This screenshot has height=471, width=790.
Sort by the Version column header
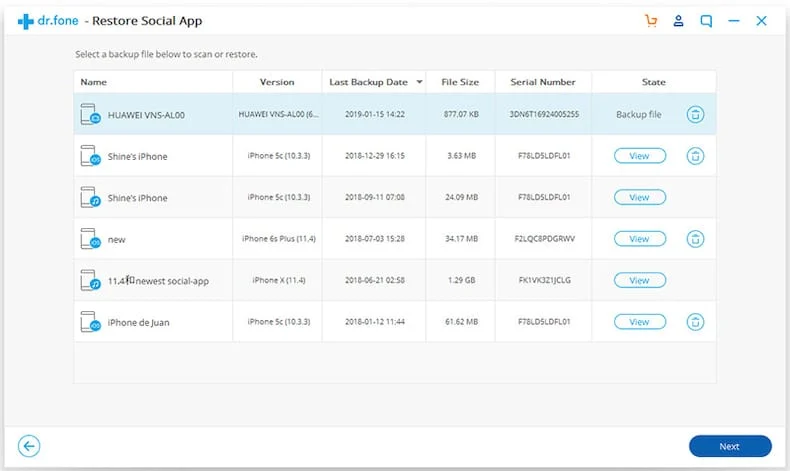tap(277, 82)
